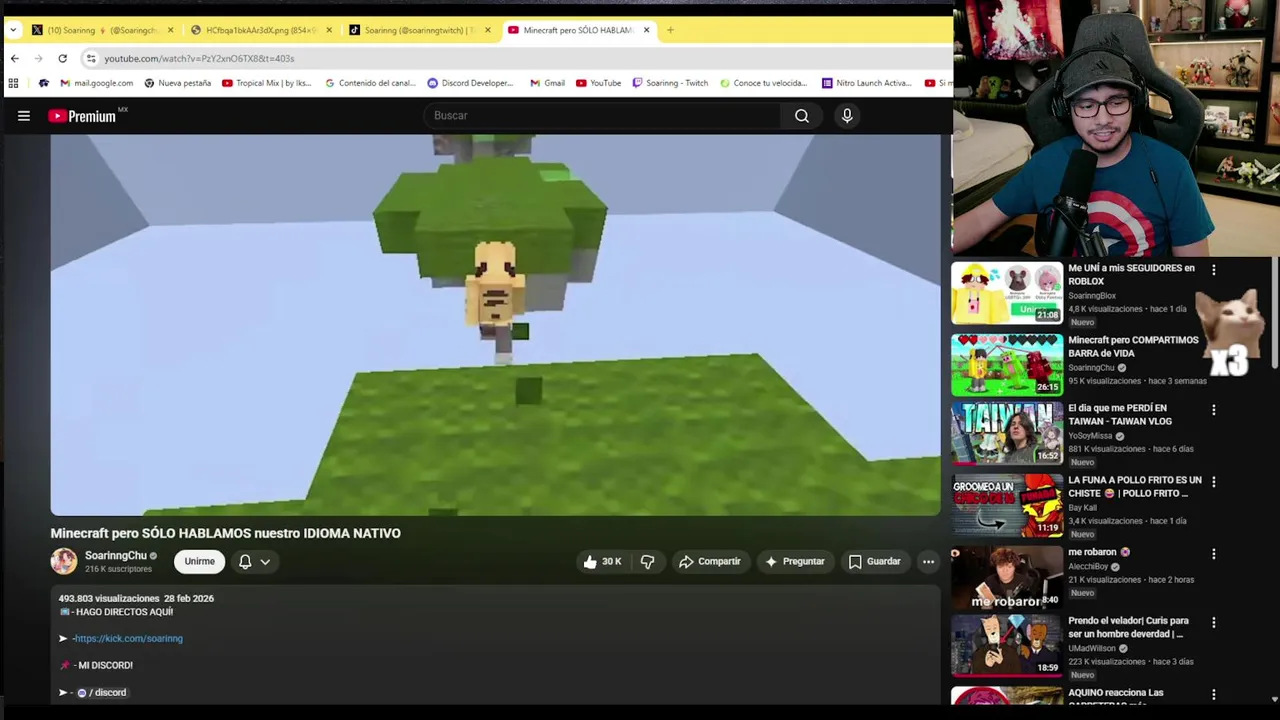Open options for El día que me PERDÍ video
The image size is (1280, 720).
click(x=1214, y=410)
